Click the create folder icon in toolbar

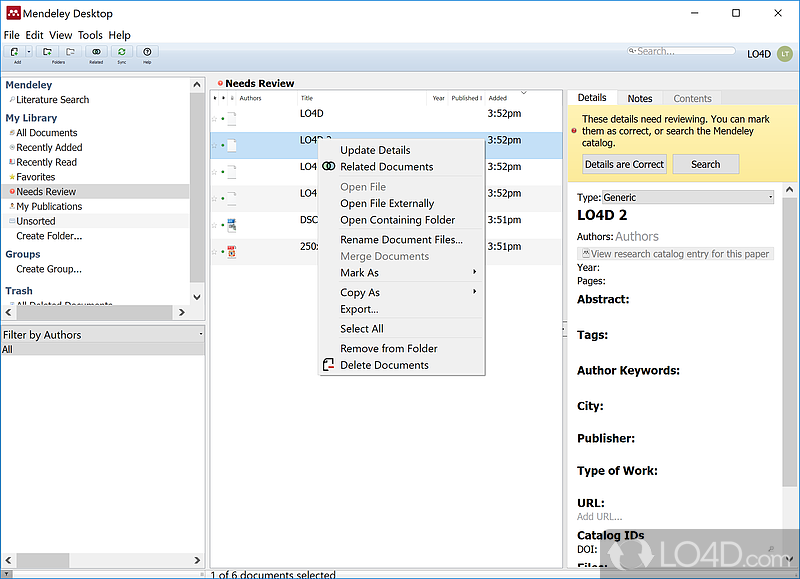coord(45,50)
